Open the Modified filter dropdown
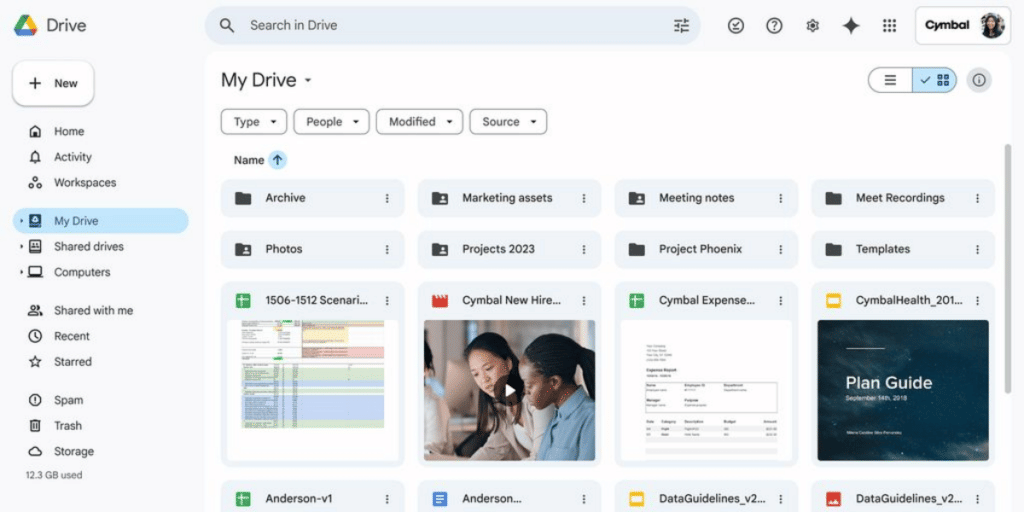1024x512 pixels. point(420,121)
